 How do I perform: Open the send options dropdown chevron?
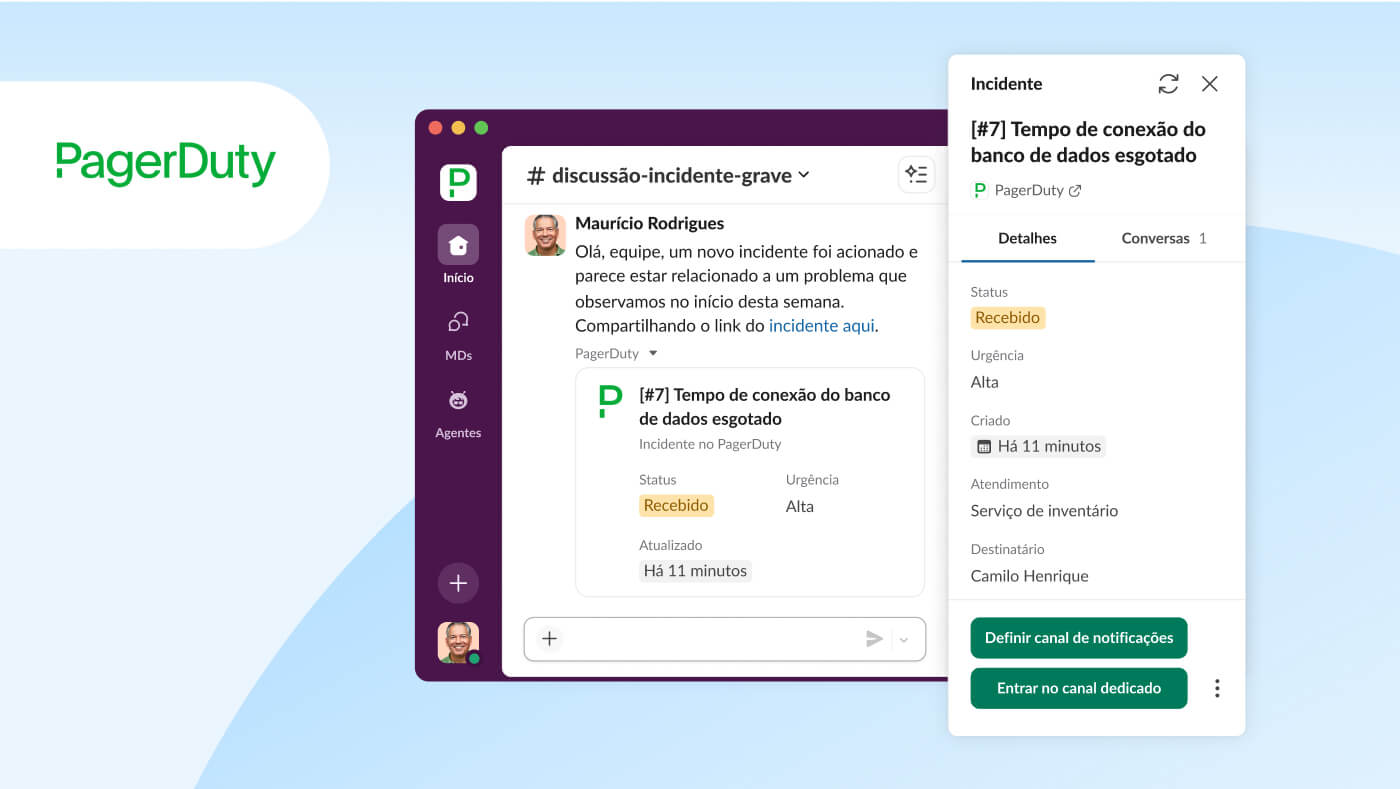click(x=904, y=640)
